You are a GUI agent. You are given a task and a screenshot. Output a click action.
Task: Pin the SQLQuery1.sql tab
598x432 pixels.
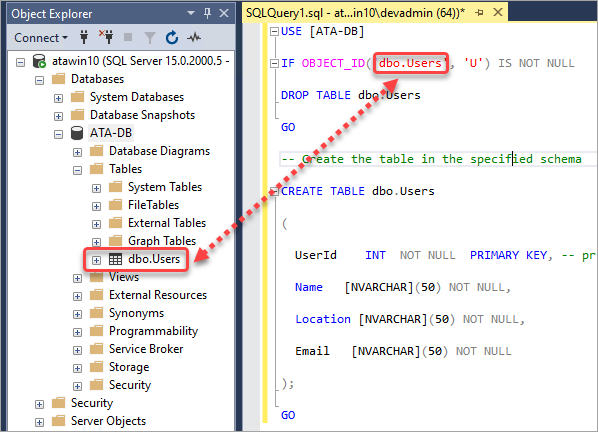tap(480, 13)
